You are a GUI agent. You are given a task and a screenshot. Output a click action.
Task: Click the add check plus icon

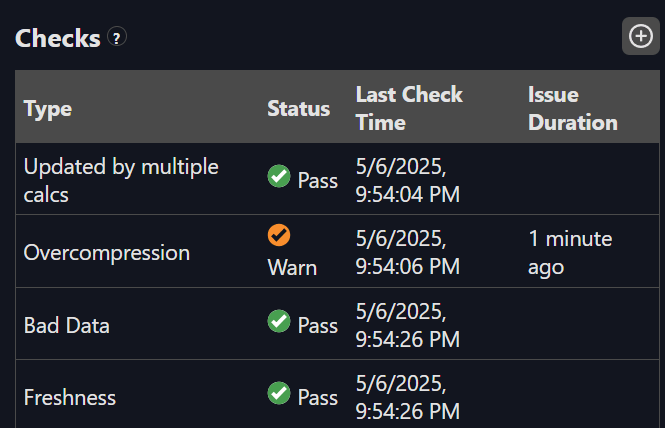coord(640,37)
